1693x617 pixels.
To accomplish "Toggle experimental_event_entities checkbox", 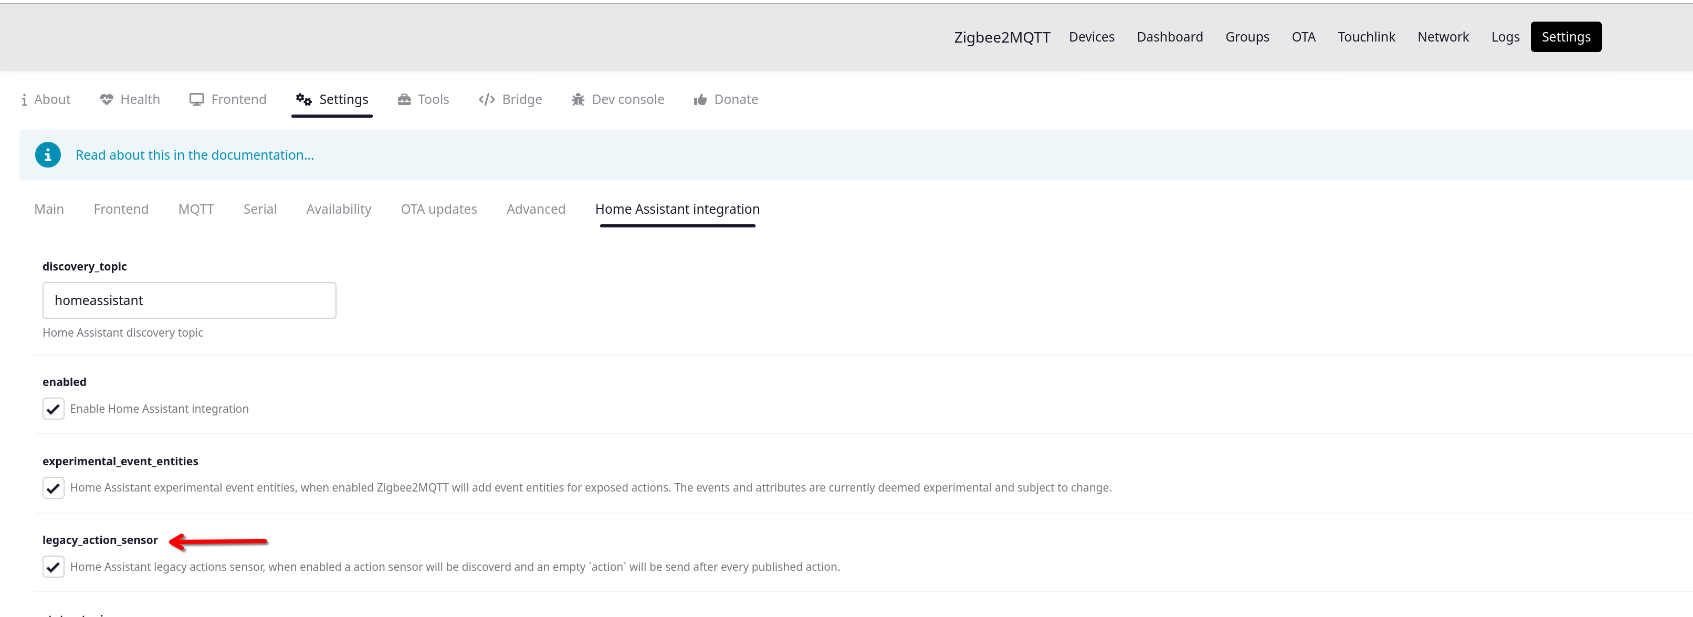I will (x=54, y=488).
